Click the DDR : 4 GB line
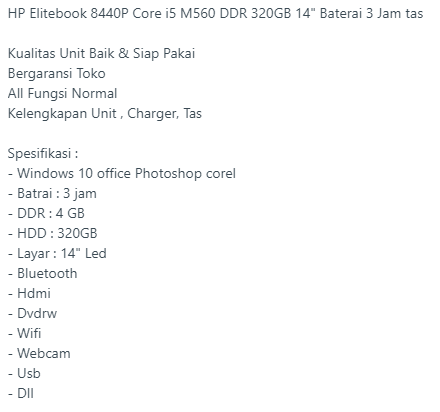440x412 pixels. pyautogui.click(x=46, y=213)
